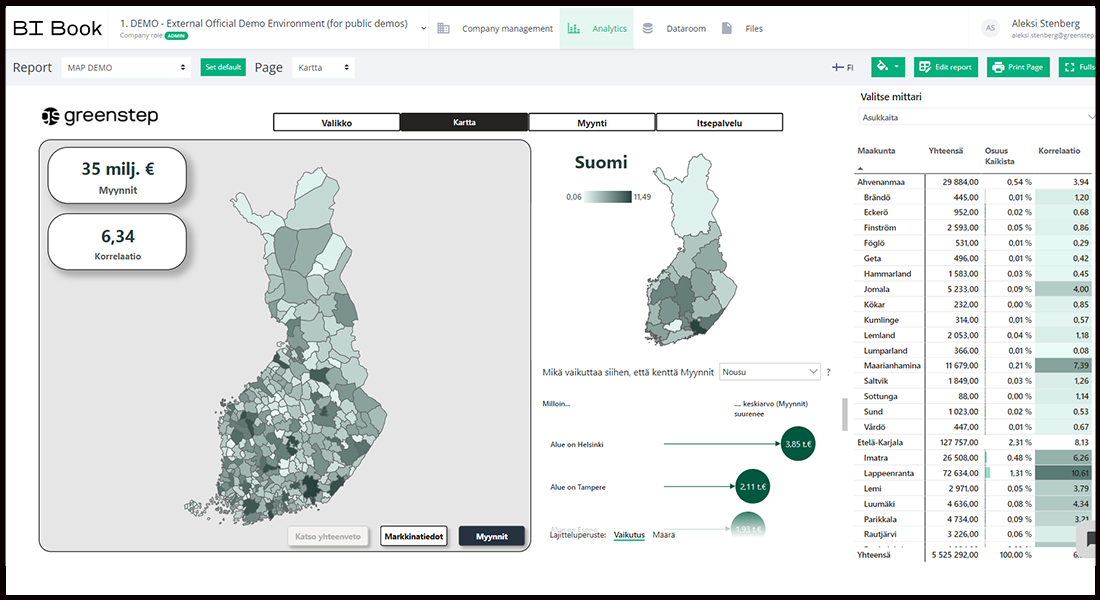Toggle the Myynnit map view button

pos(491,536)
